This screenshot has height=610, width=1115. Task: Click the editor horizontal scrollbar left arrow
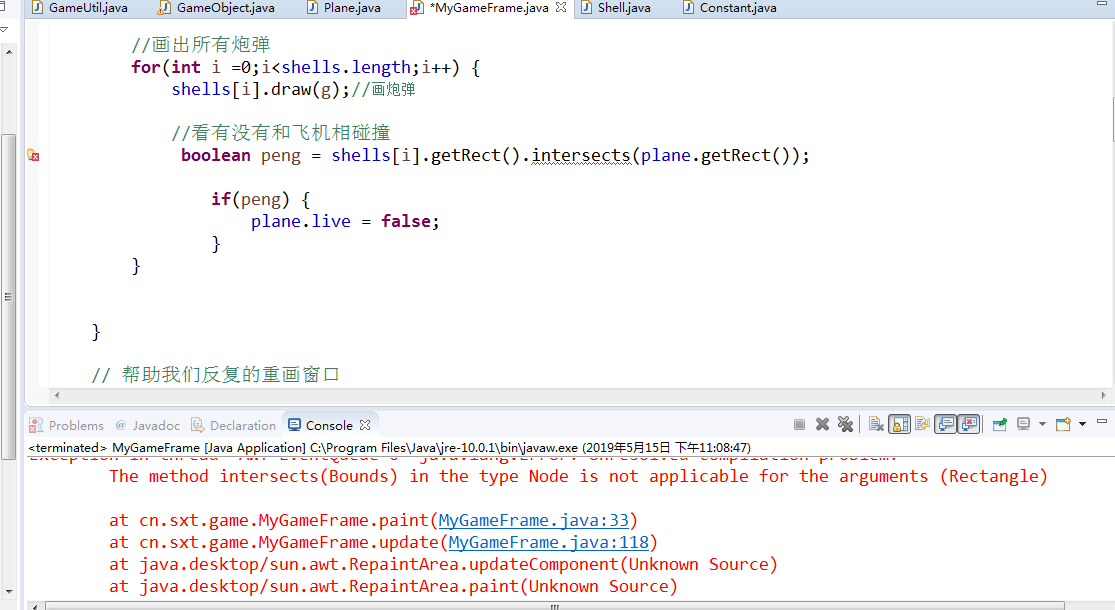point(57,395)
